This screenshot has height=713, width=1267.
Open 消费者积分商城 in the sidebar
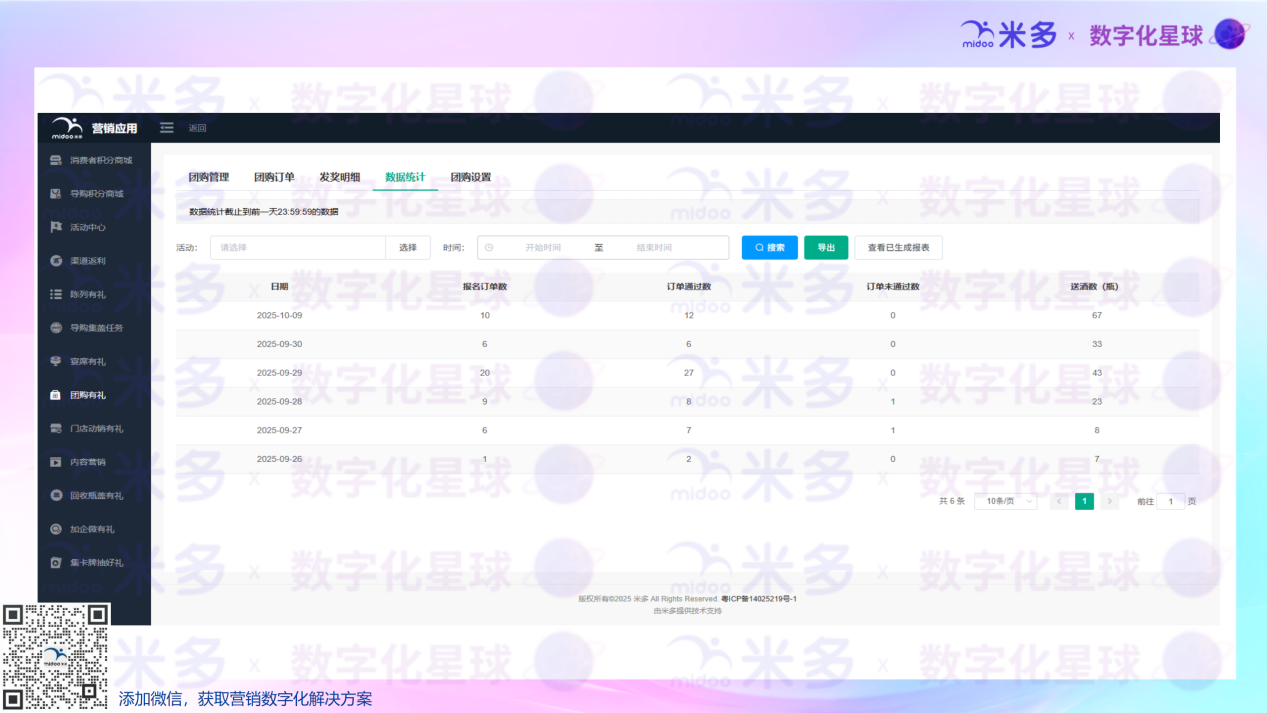(x=100, y=160)
